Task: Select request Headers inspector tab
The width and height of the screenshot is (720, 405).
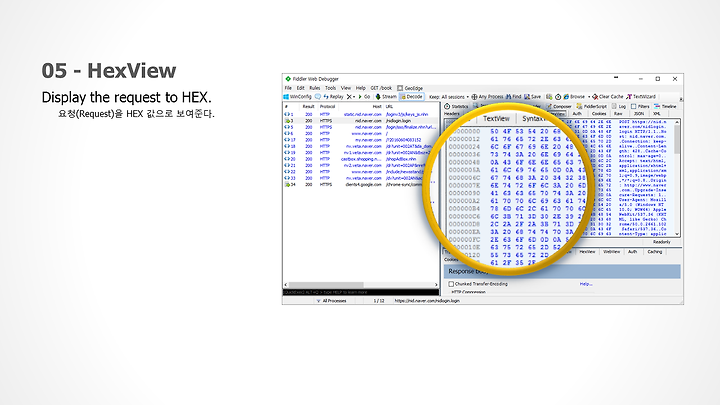Action: (x=451, y=113)
